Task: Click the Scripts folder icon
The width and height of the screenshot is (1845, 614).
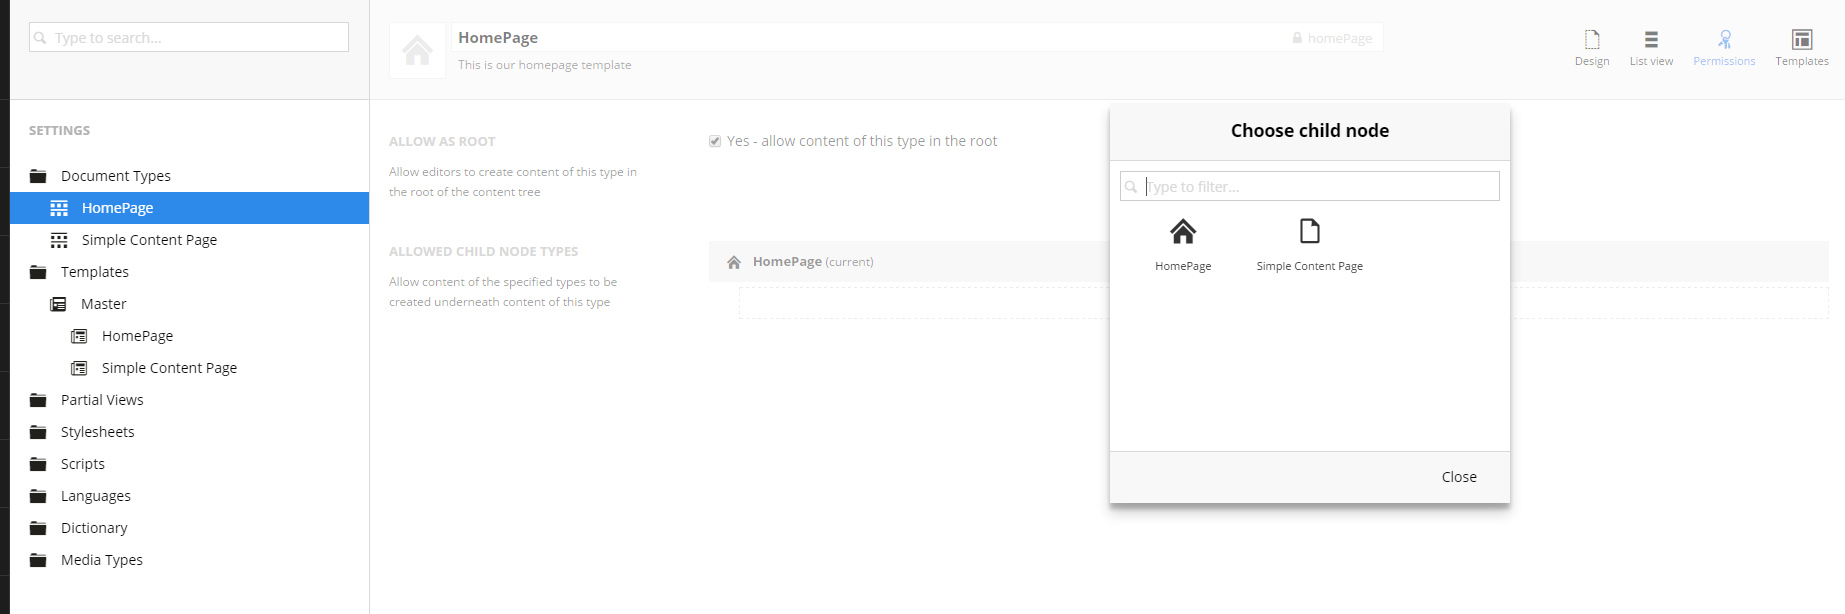Action: [38, 464]
